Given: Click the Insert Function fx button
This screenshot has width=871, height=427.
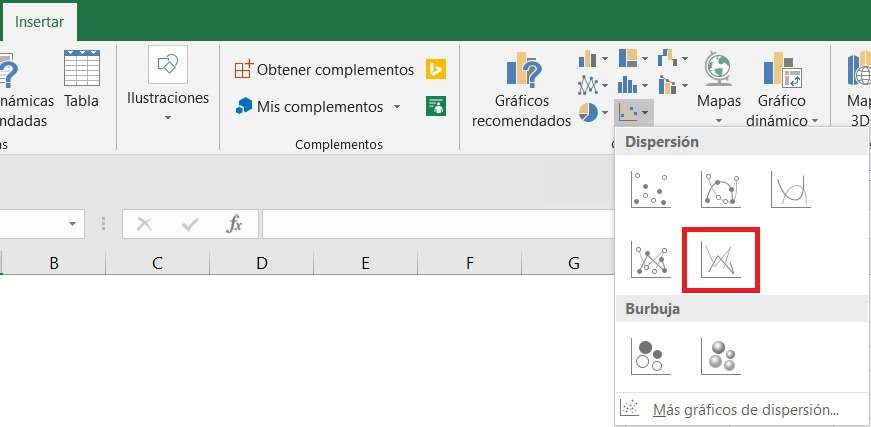Looking at the screenshot, I should click(x=234, y=224).
